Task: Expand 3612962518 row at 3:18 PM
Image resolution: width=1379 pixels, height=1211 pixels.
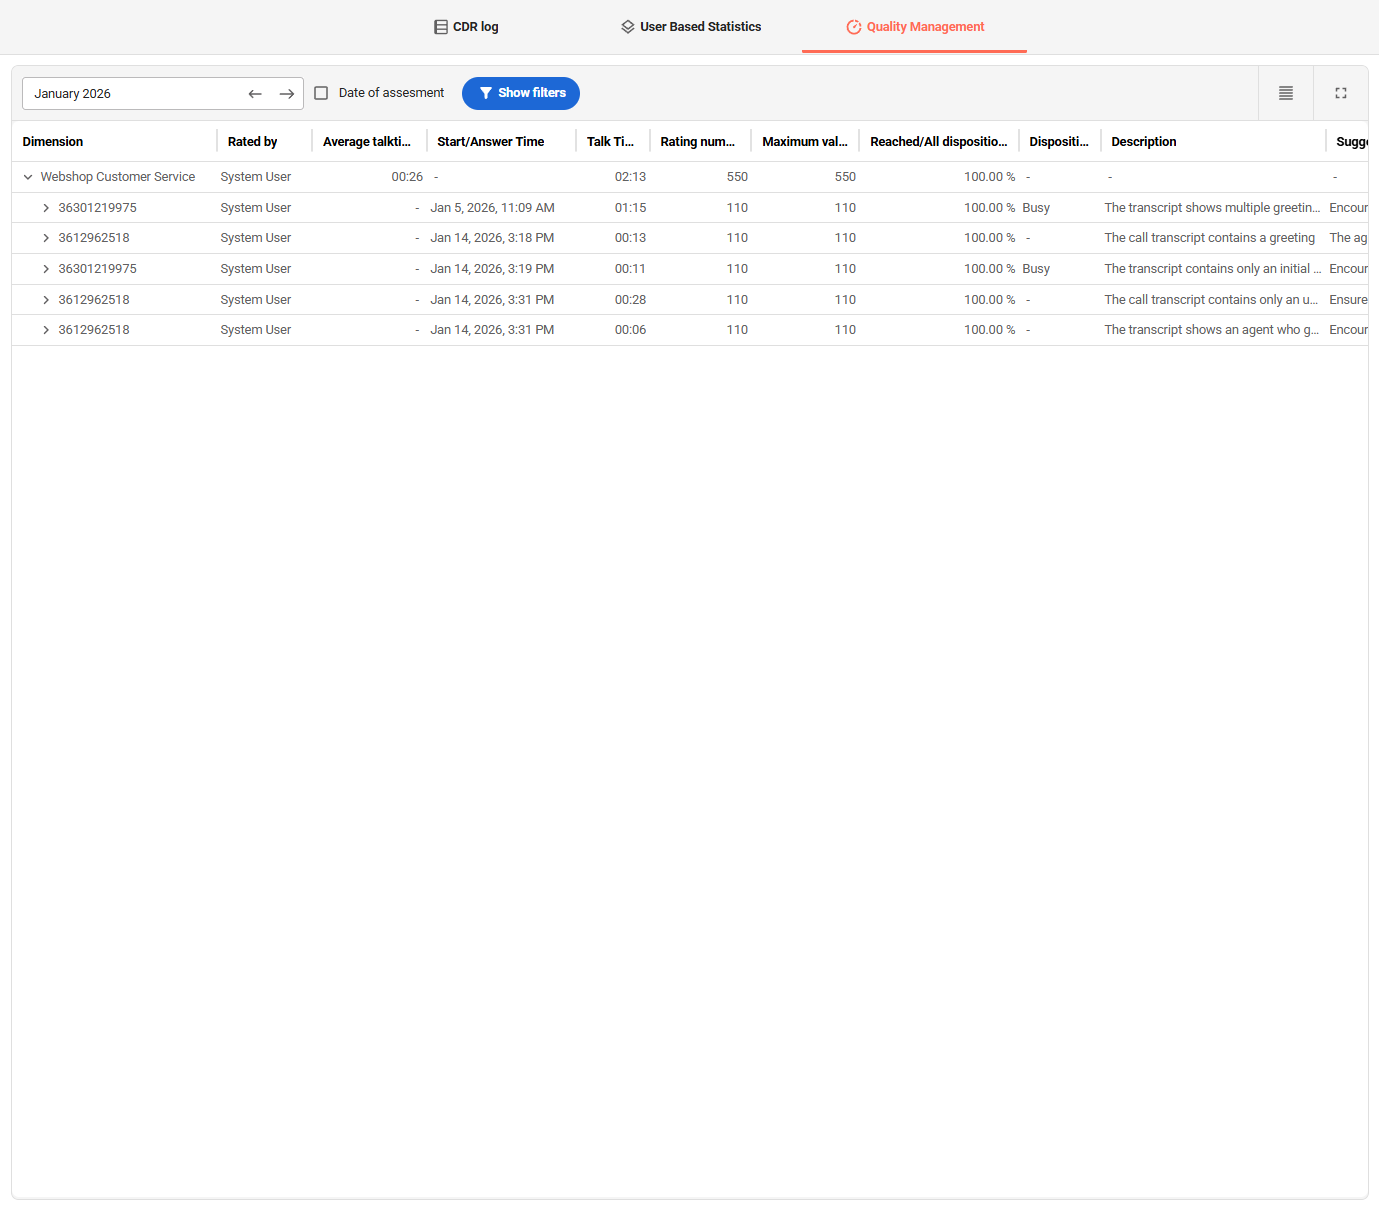Action: click(x=46, y=238)
